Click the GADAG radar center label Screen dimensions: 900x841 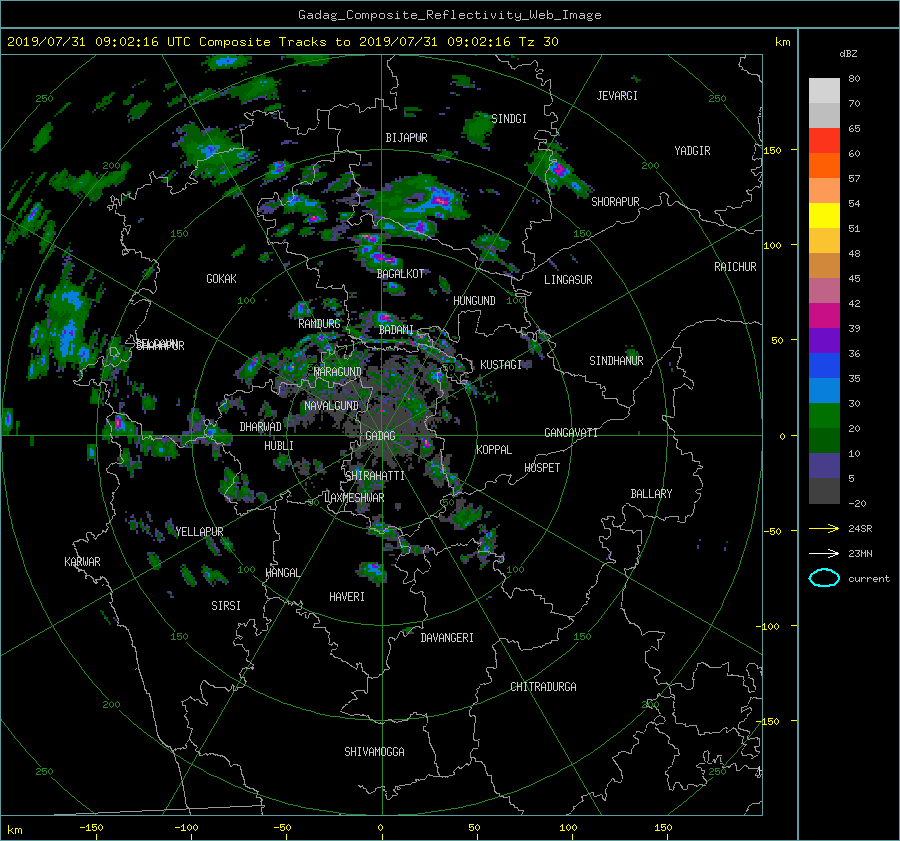(380, 436)
